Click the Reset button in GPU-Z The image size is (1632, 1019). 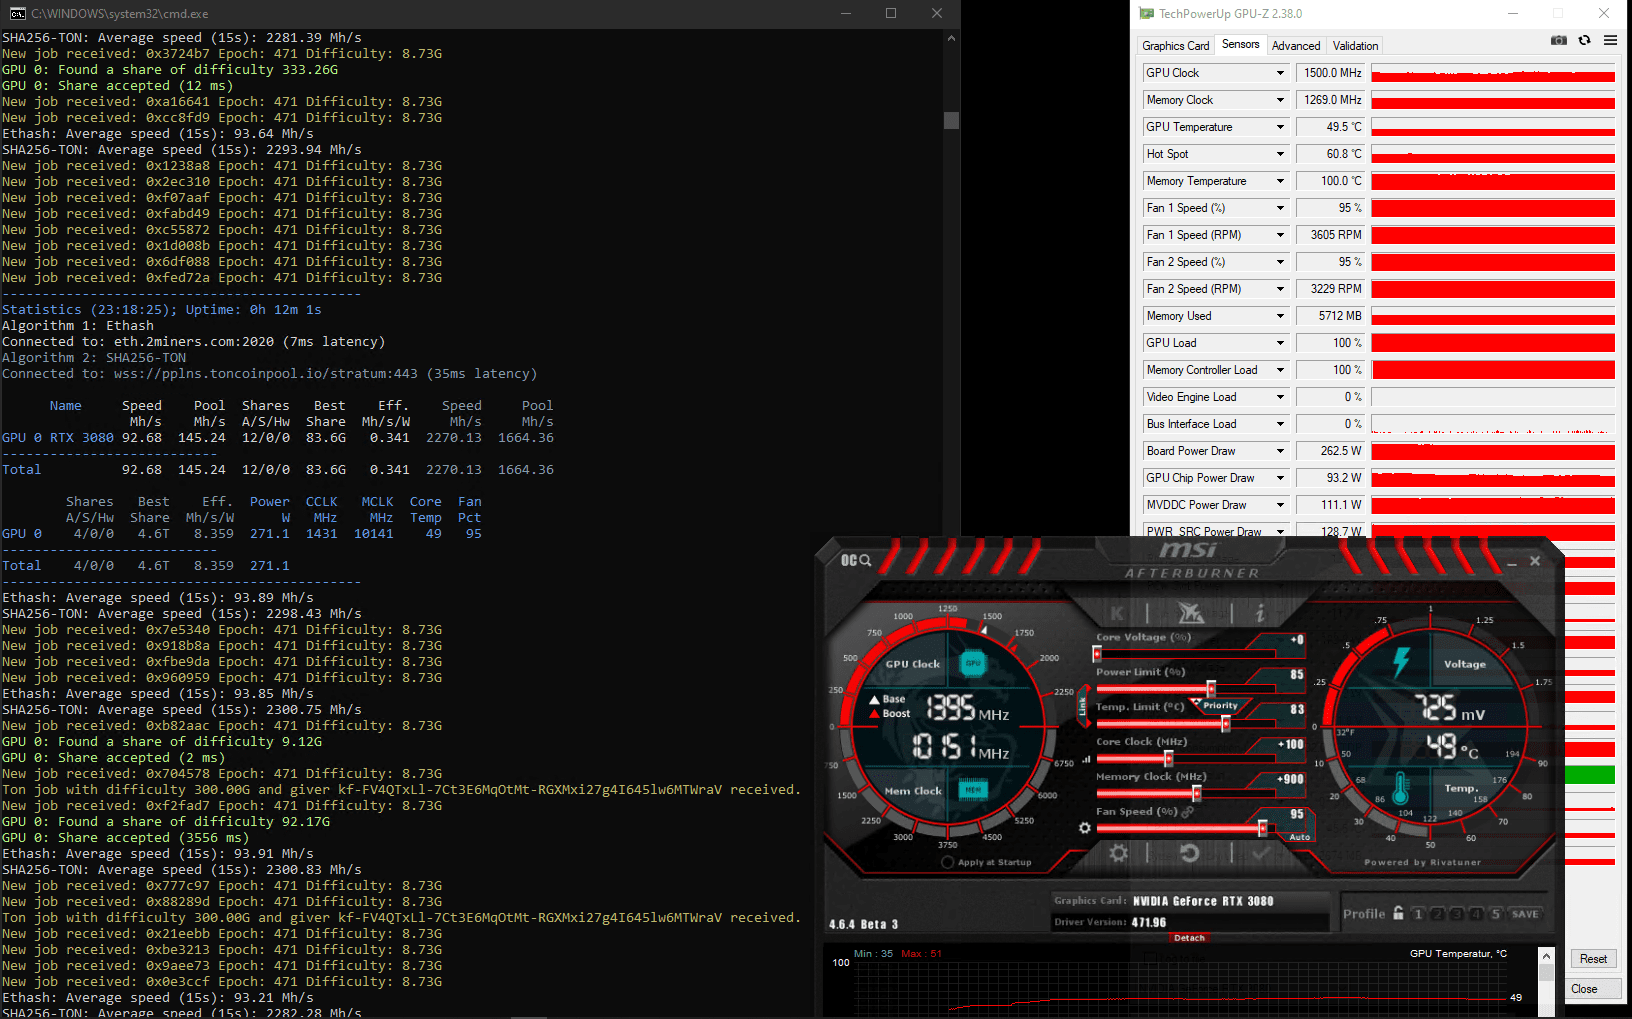[1593, 959]
